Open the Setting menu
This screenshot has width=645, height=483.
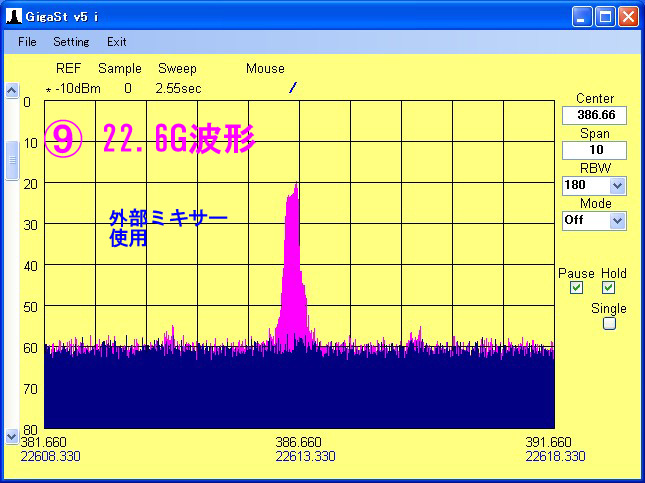[71, 42]
